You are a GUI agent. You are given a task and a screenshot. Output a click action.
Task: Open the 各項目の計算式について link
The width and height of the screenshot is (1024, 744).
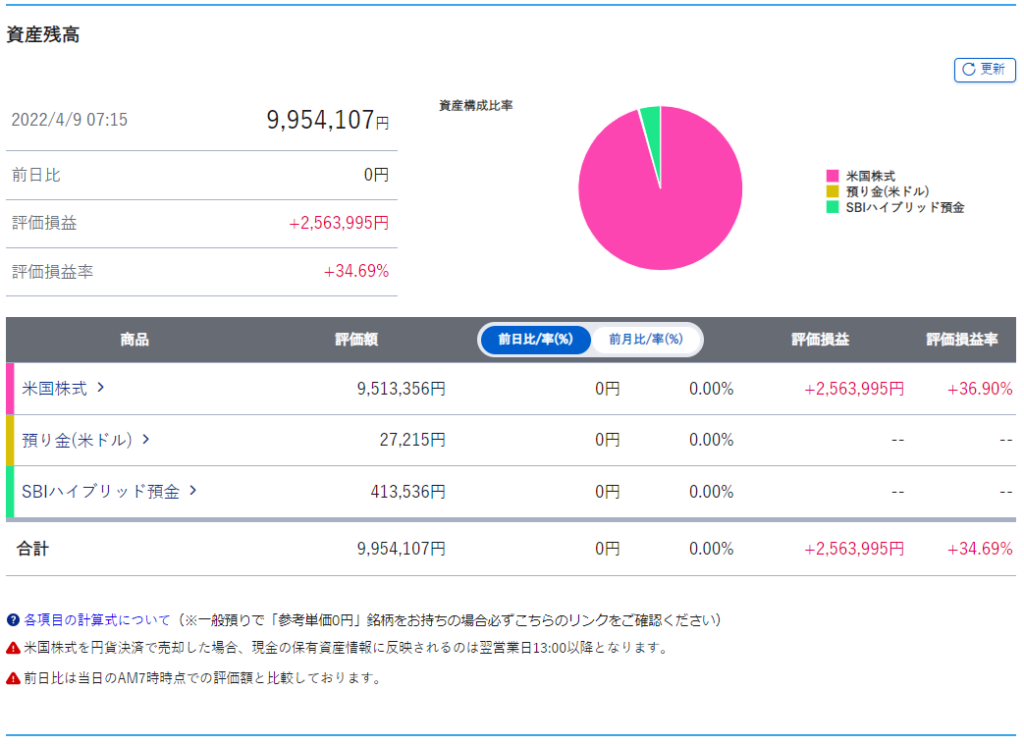click(x=96, y=620)
